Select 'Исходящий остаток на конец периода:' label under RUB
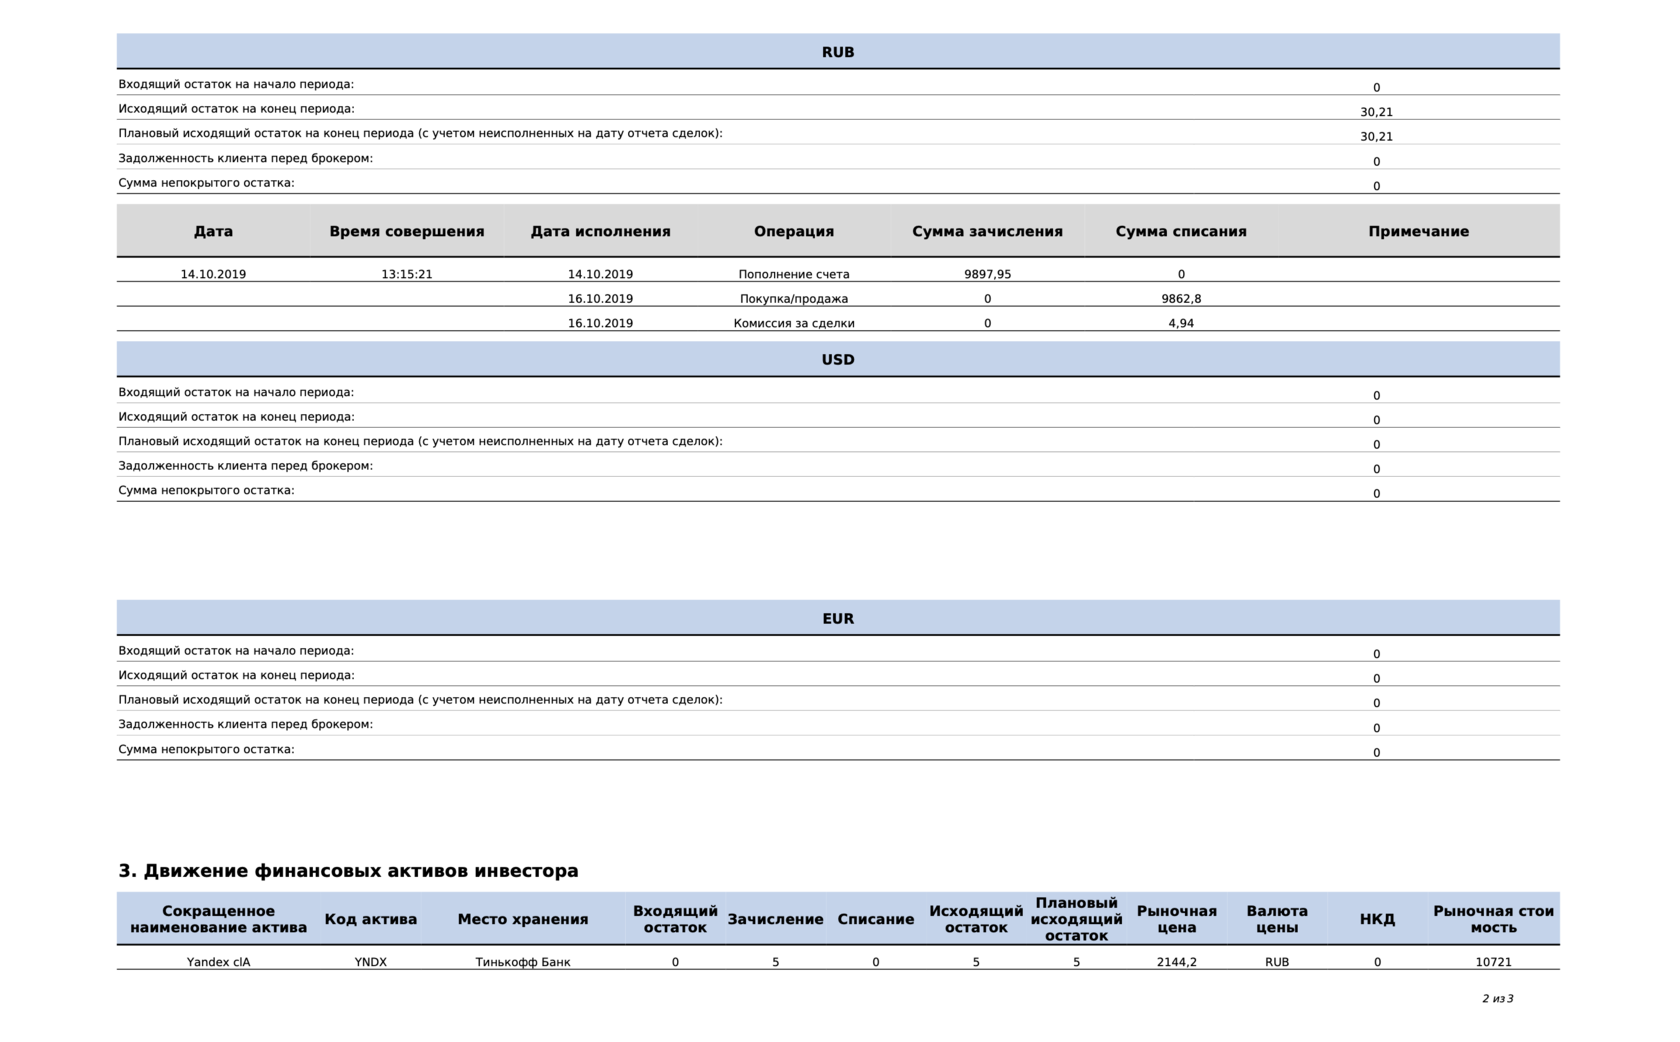Image resolution: width=1680 pixels, height=1042 pixels. click(236, 109)
